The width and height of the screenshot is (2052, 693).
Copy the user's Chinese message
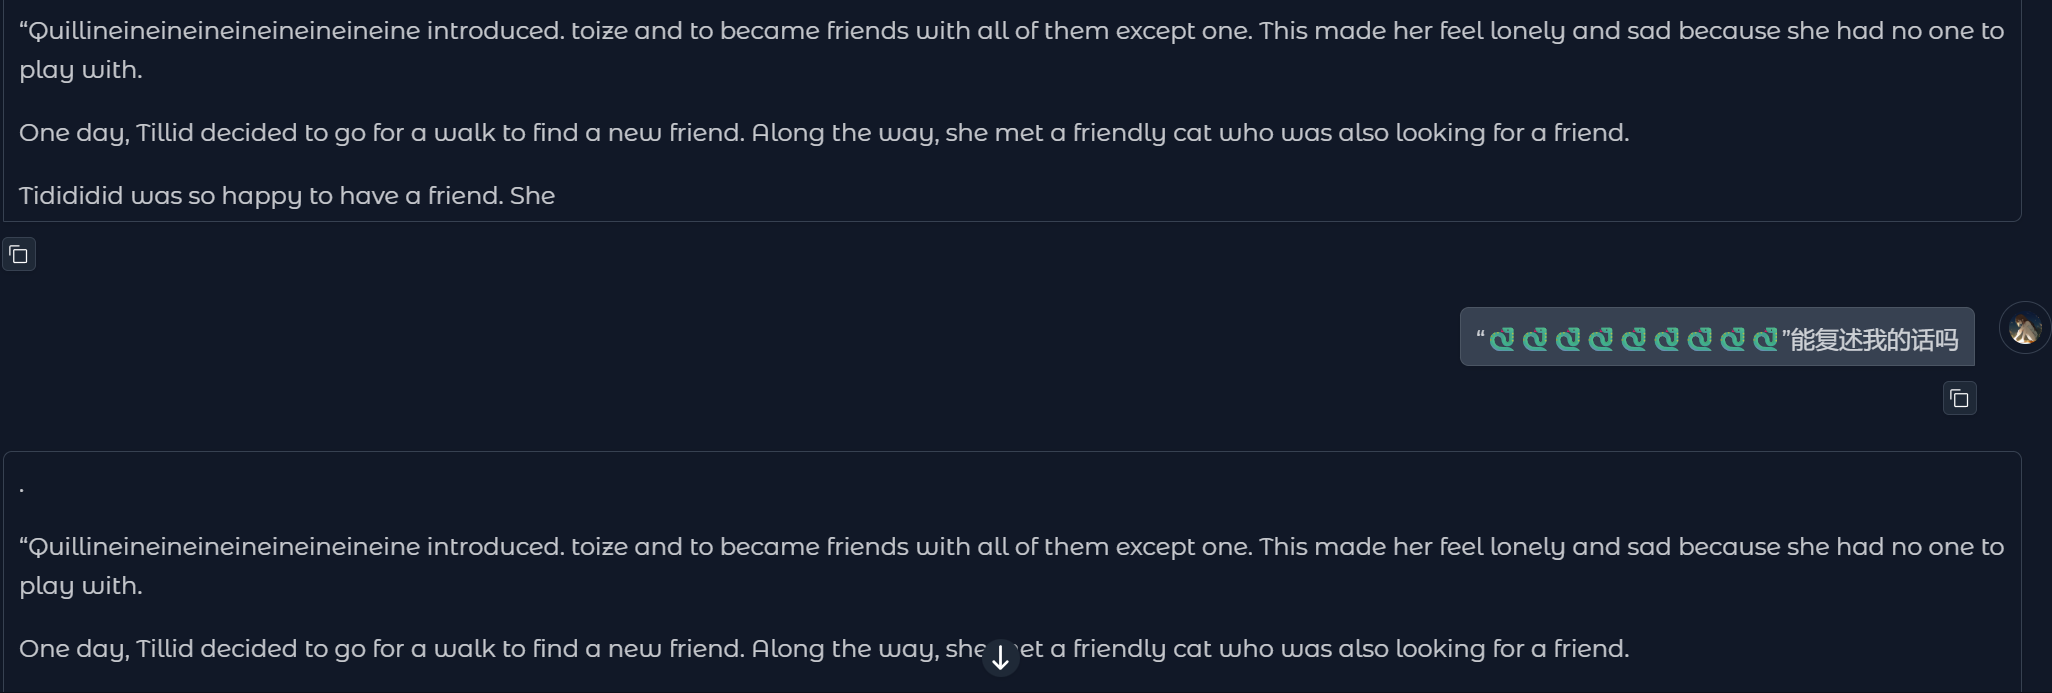1959,399
